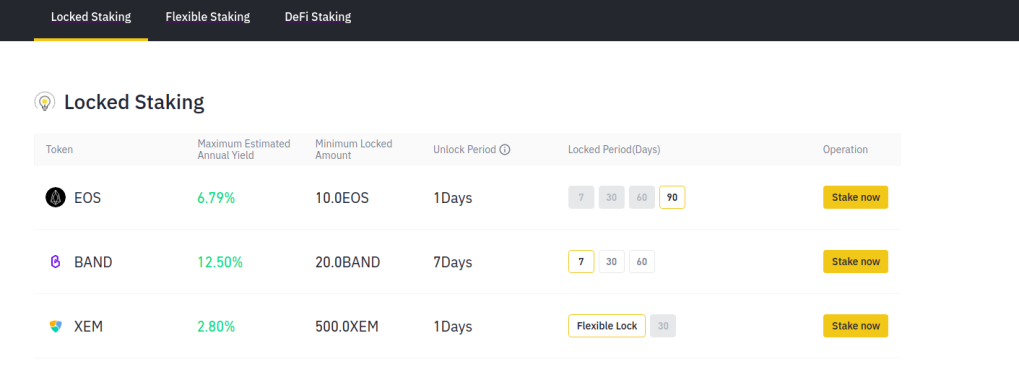This screenshot has width=1019, height=367.
Task: Click the Minimum Locked Amount column header
Action: tap(354, 149)
